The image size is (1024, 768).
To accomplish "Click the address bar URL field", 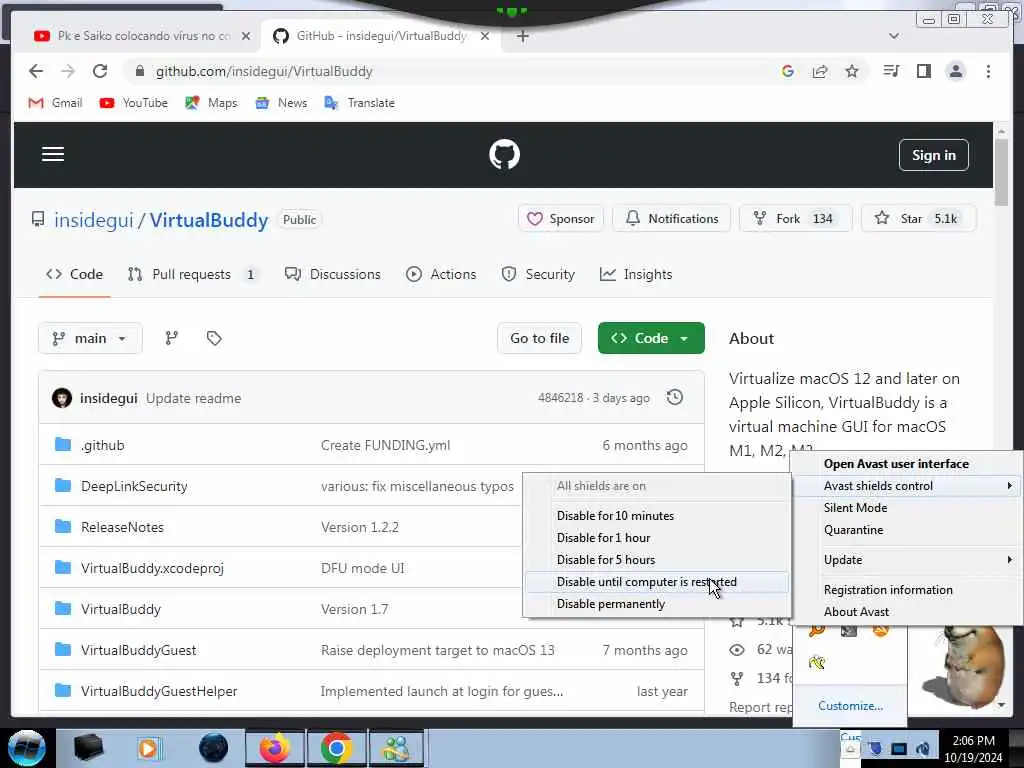I will tap(451, 71).
